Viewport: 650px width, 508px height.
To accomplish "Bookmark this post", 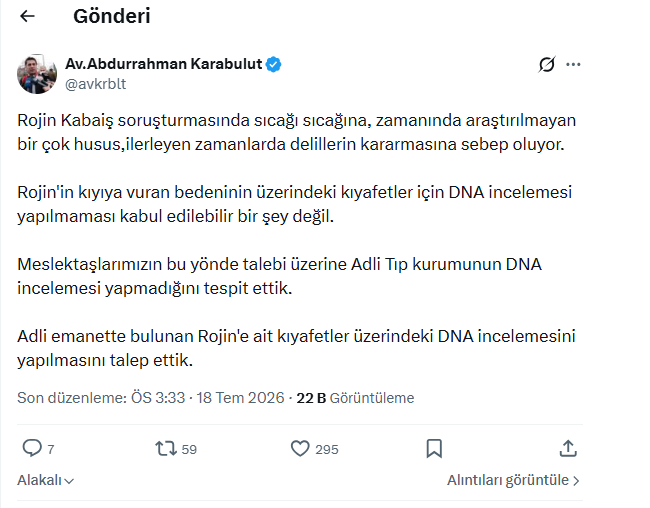I will pyautogui.click(x=434, y=449).
